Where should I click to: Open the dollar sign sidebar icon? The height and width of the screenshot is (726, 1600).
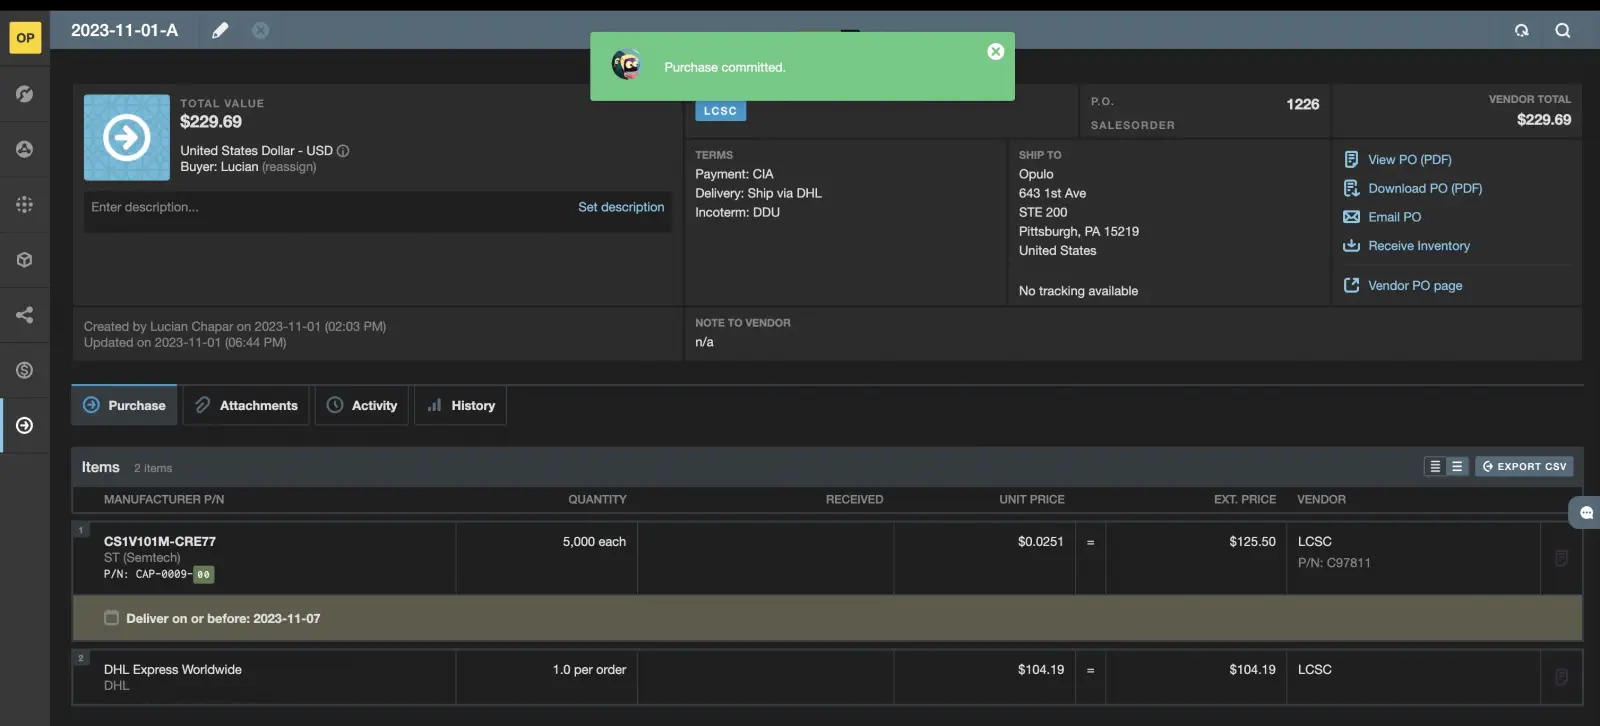tap(25, 370)
